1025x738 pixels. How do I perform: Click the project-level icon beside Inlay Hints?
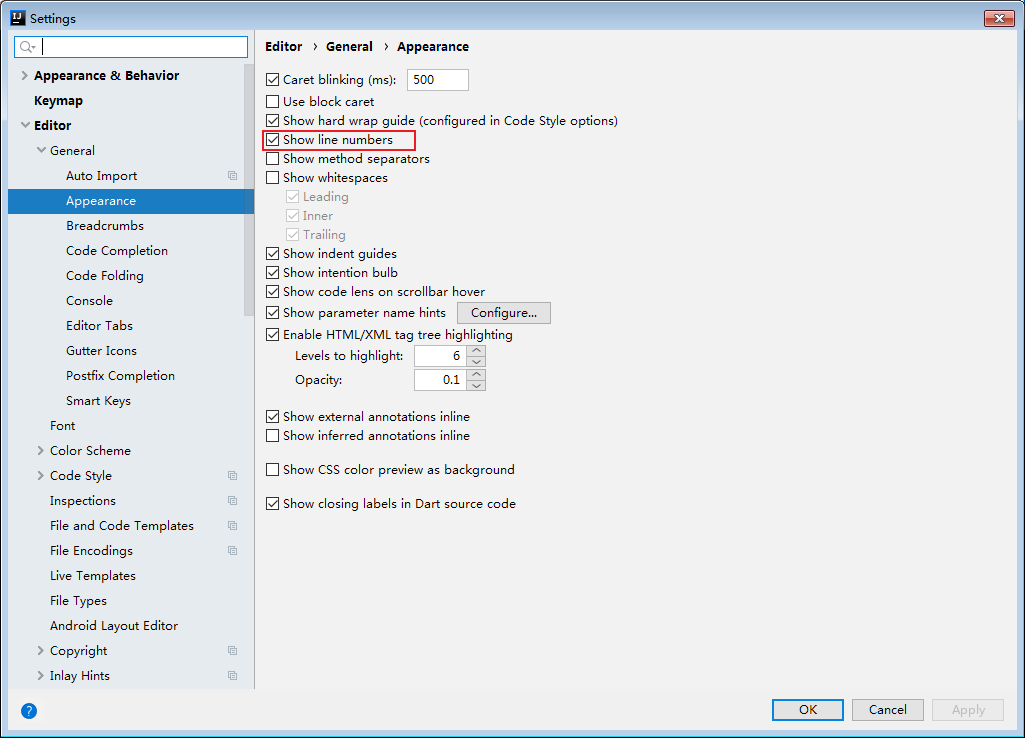tap(232, 675)
